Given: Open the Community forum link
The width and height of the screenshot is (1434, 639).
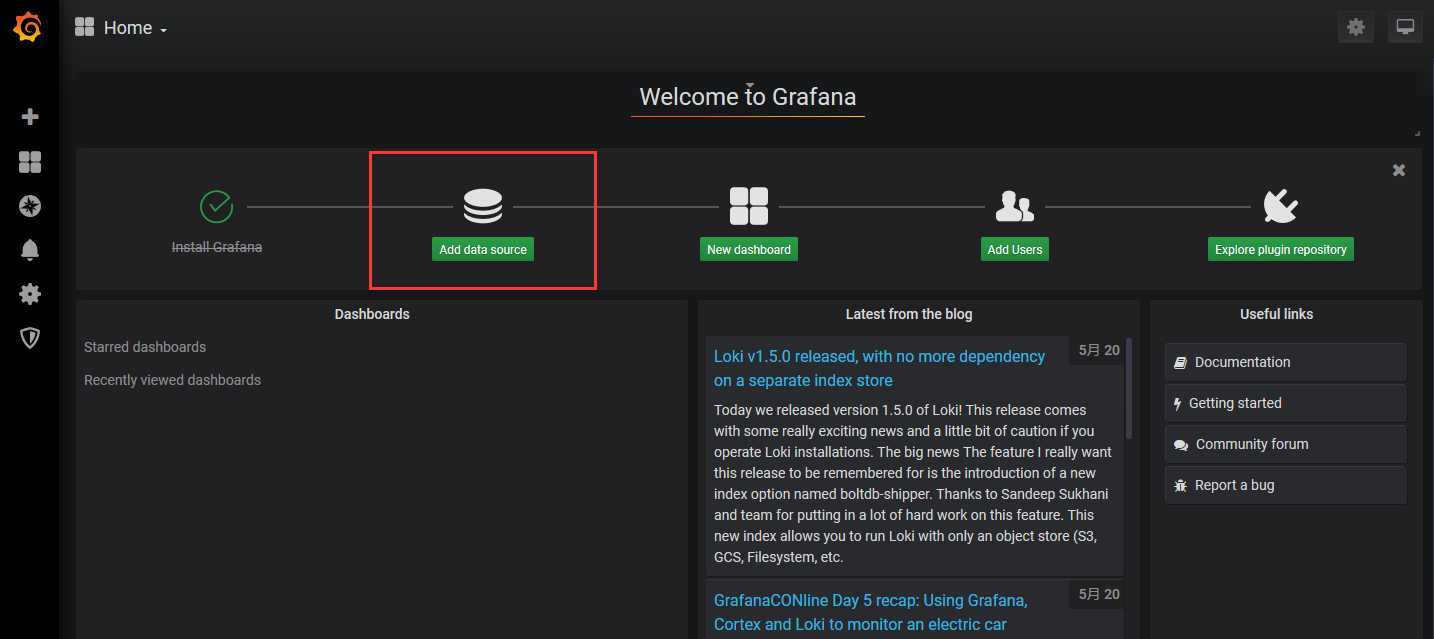Looking at the screenshot, I should (x=1285, y=444).
